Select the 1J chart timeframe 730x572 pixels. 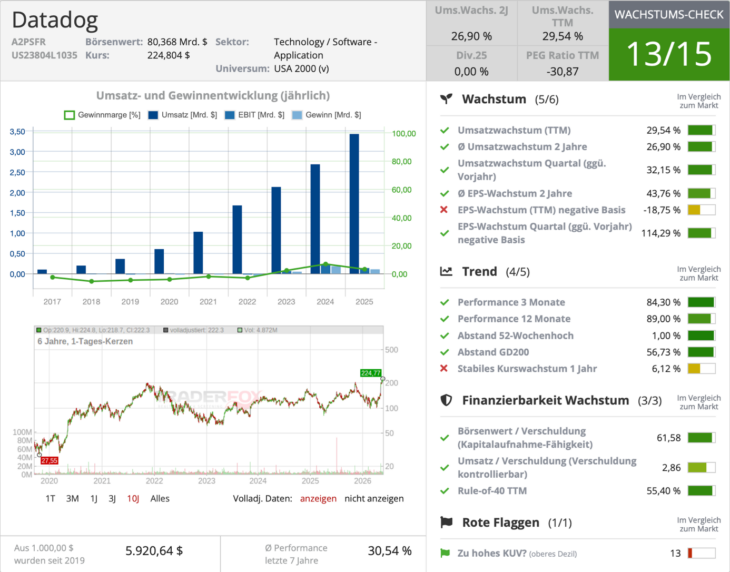pos(94,498)
